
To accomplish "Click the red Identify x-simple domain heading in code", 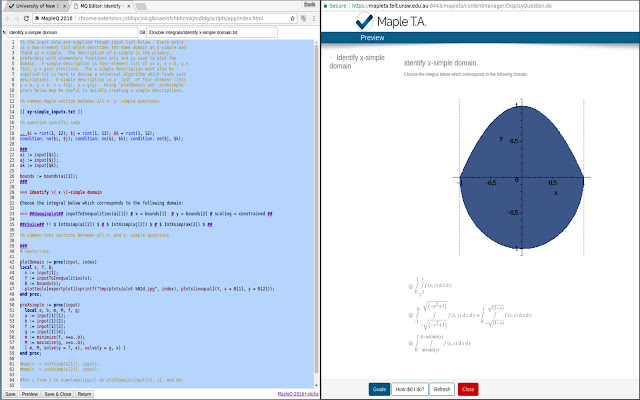I will (61, 192).
